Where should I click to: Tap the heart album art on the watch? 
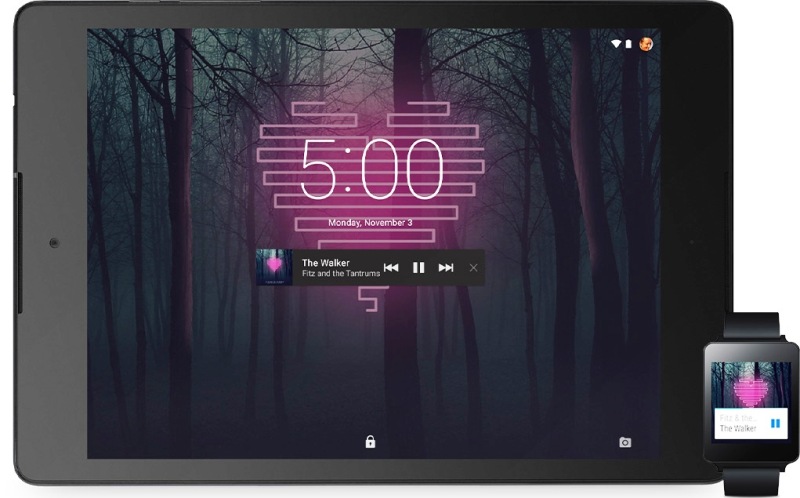pos(748,383)
